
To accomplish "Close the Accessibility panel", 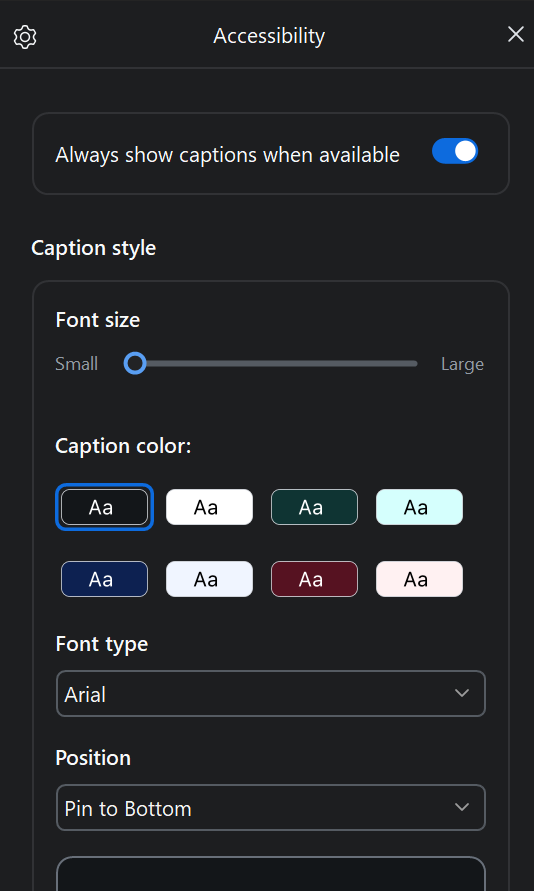I will point(515,35).
